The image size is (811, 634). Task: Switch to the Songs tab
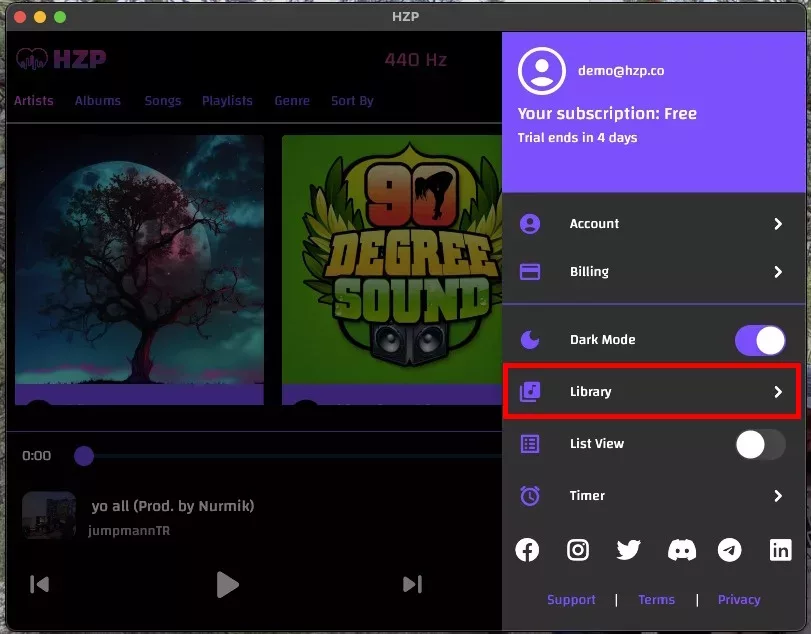click(x=163, y=100)
